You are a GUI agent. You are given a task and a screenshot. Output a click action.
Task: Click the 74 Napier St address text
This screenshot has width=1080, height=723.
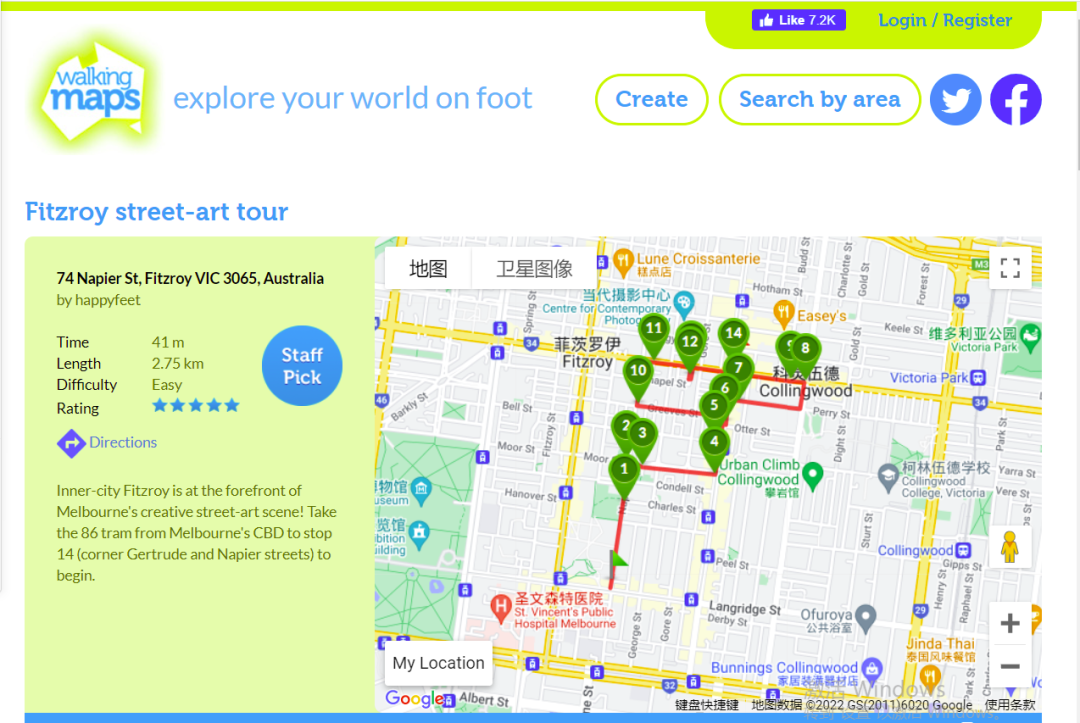190,278
